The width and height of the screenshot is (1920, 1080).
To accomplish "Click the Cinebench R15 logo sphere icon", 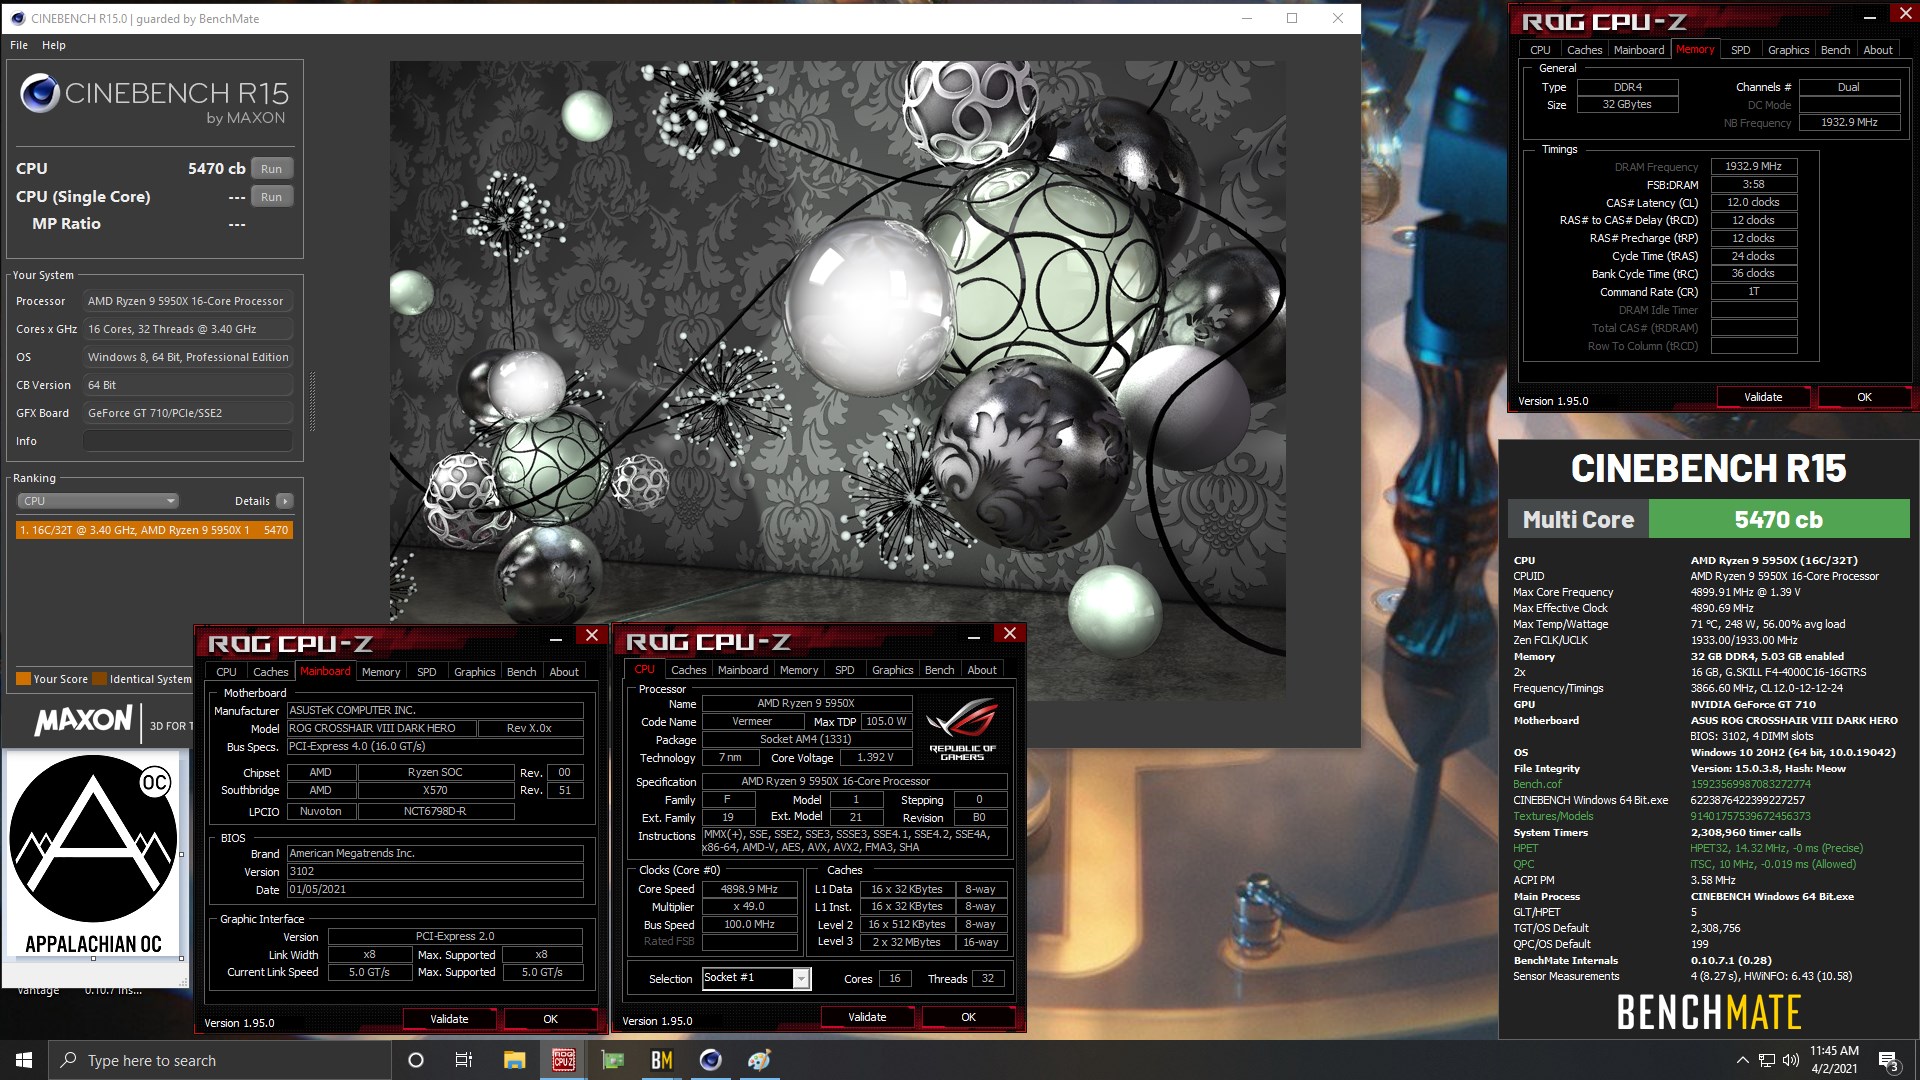I will [39, 93].
